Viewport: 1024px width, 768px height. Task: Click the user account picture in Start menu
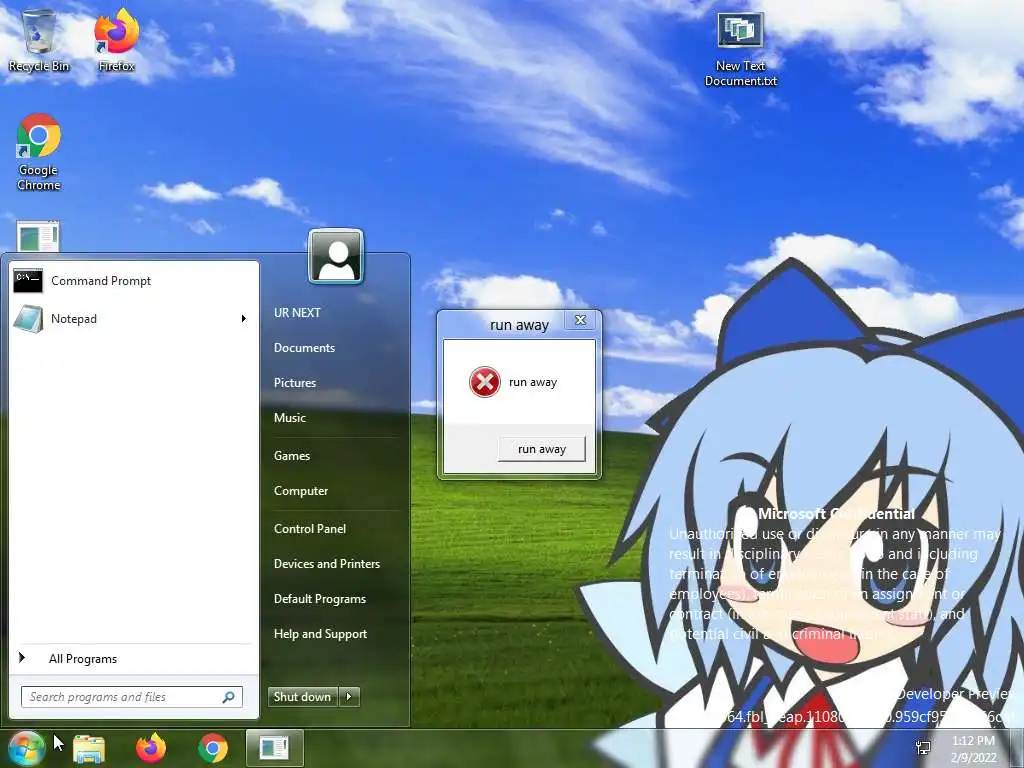336,256
